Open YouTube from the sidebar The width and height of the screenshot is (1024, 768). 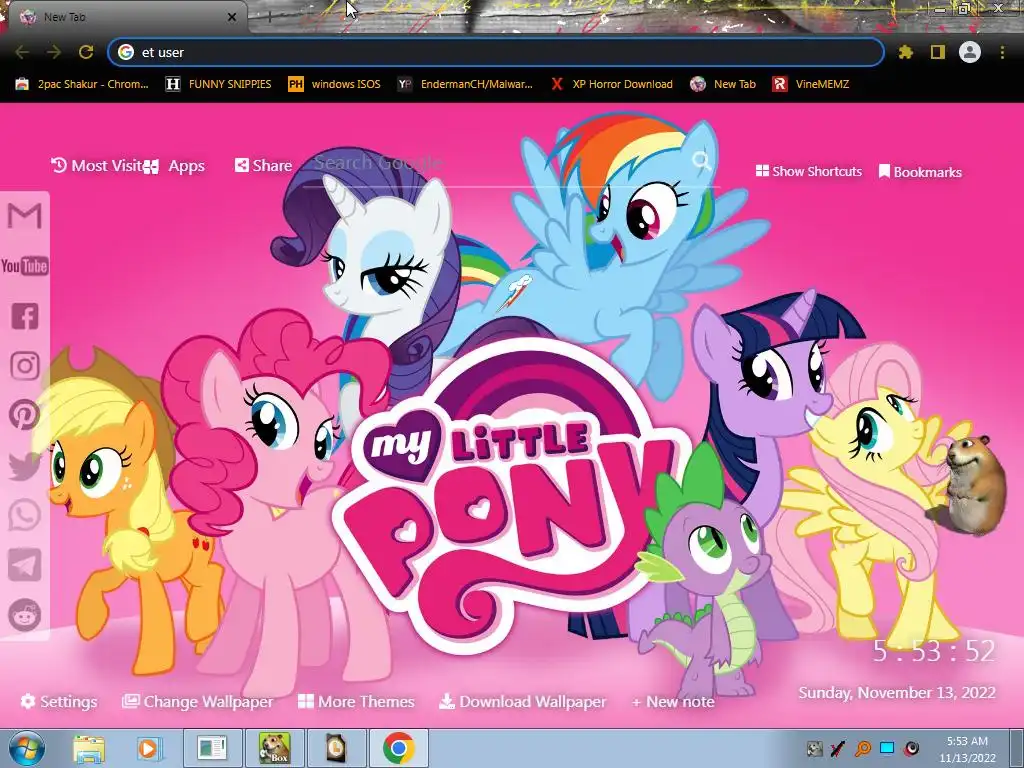[25, 266]
